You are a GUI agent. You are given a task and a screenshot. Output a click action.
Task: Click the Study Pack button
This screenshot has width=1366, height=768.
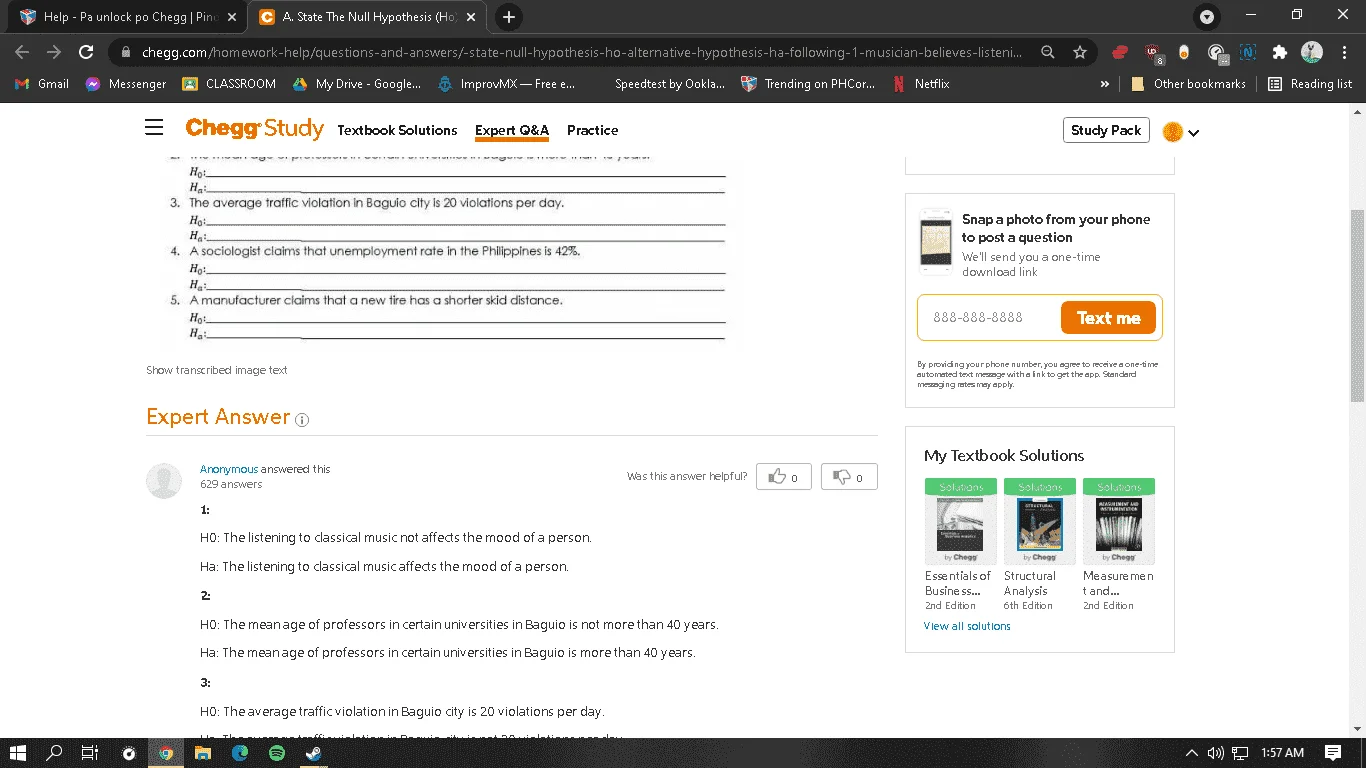coord(1106,130)
